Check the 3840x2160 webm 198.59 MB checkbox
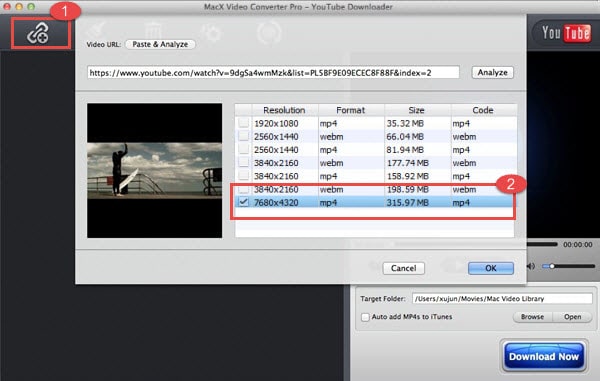Image resolution: width=600 pixels, height=381 pixels. [x=243, y=189]
